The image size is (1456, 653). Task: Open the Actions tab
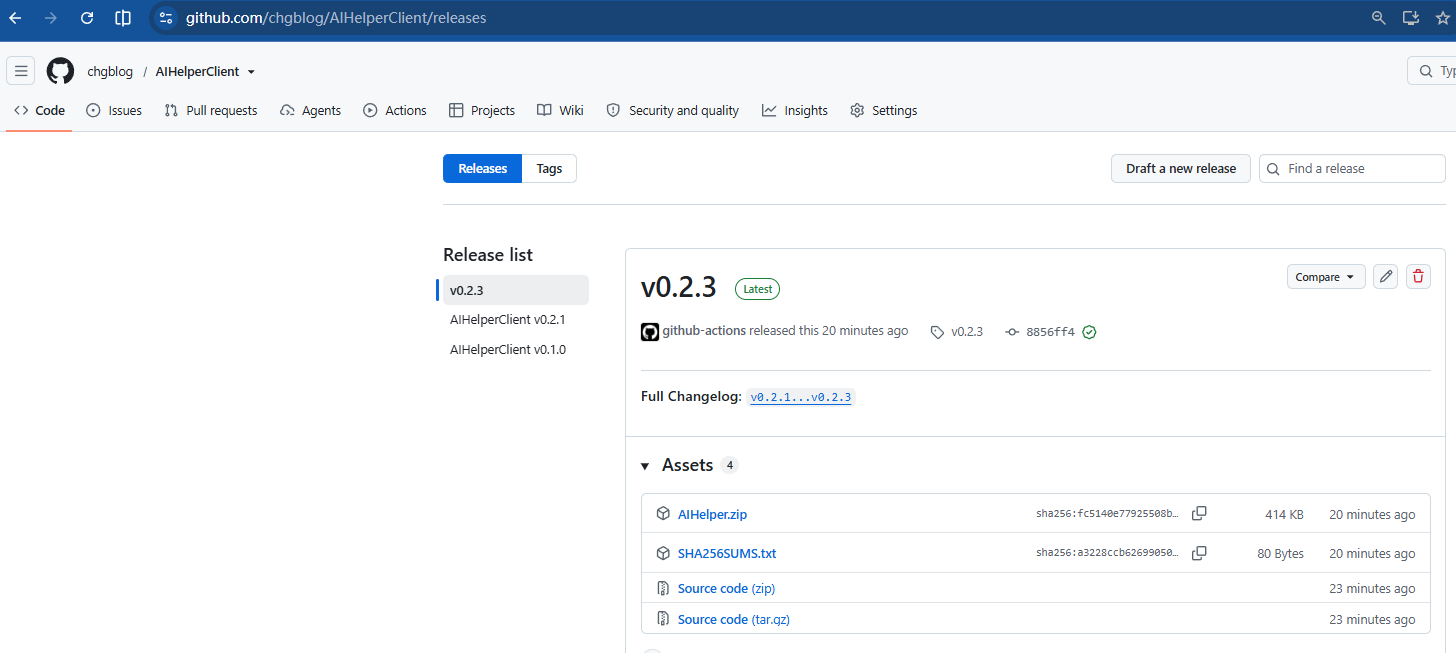coord(395,111)
